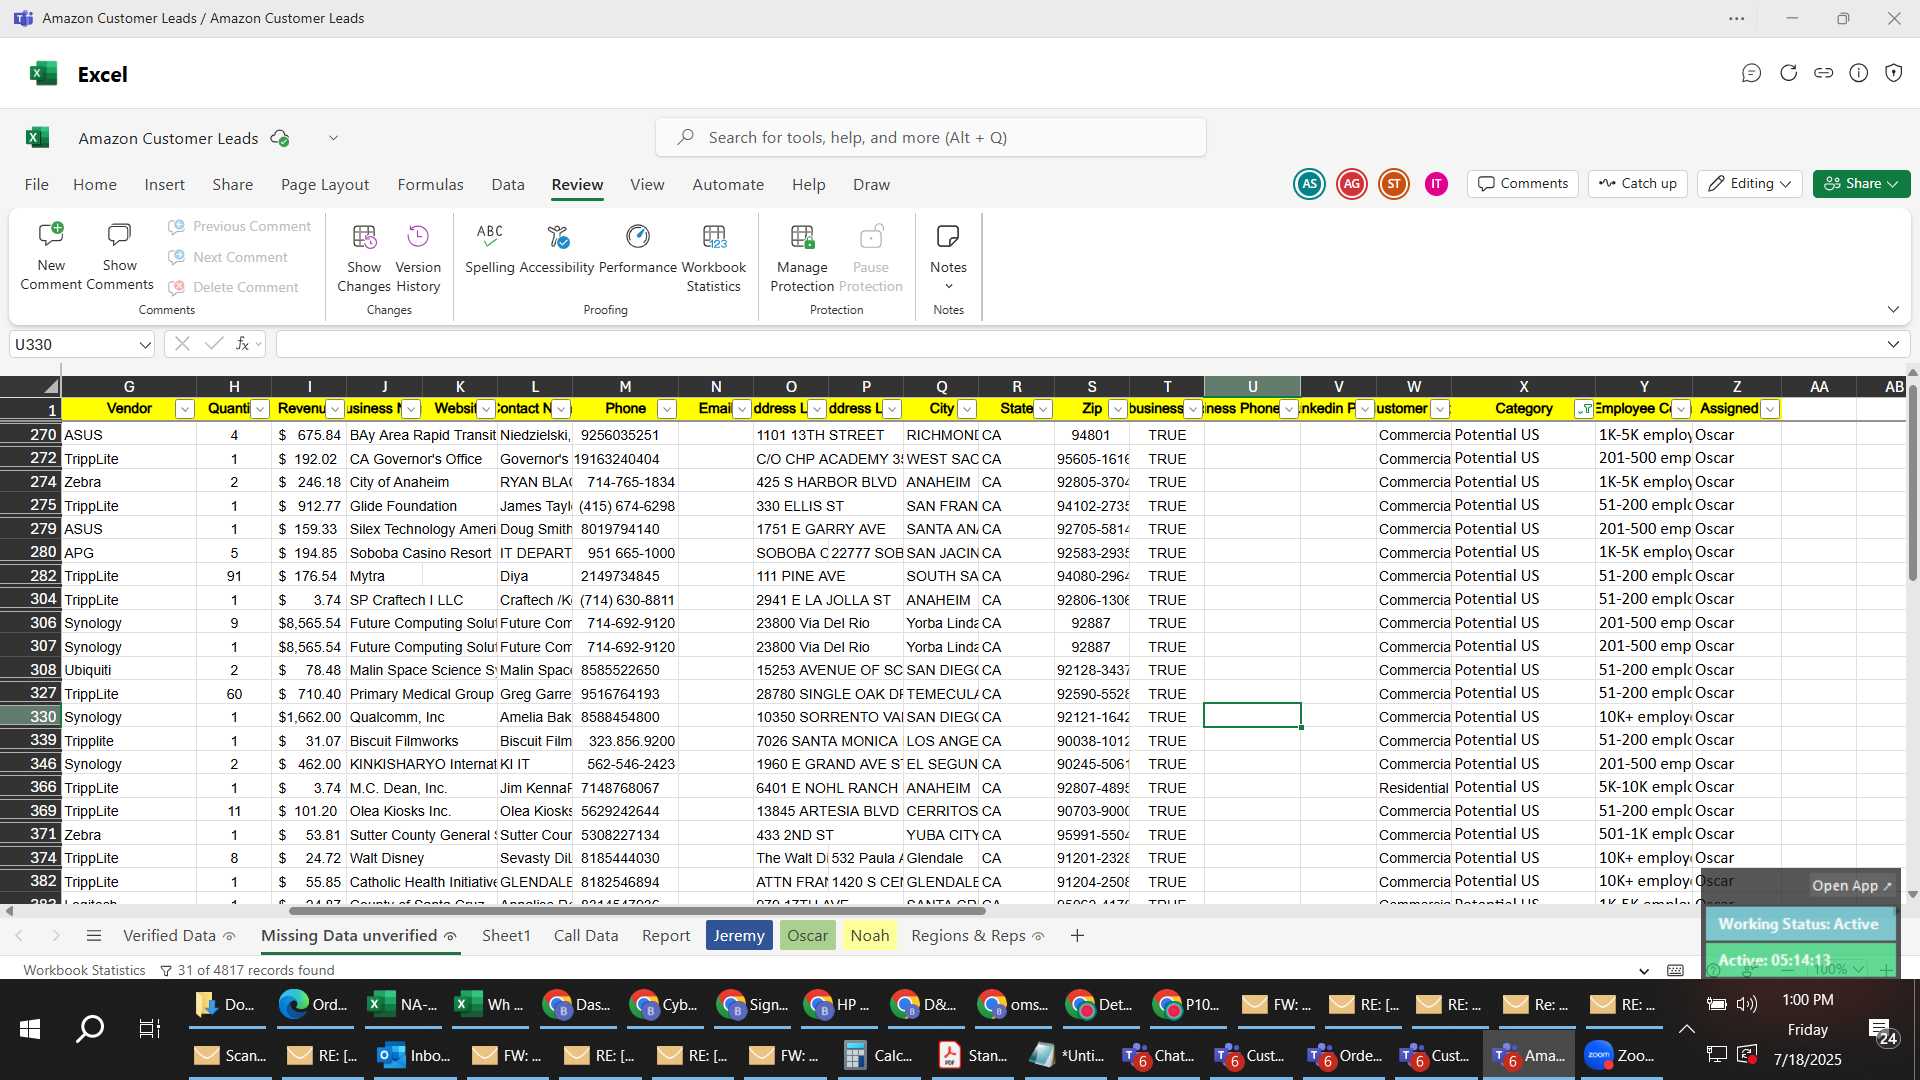Open the Assigned column filter dropdown

(1770, 409)
